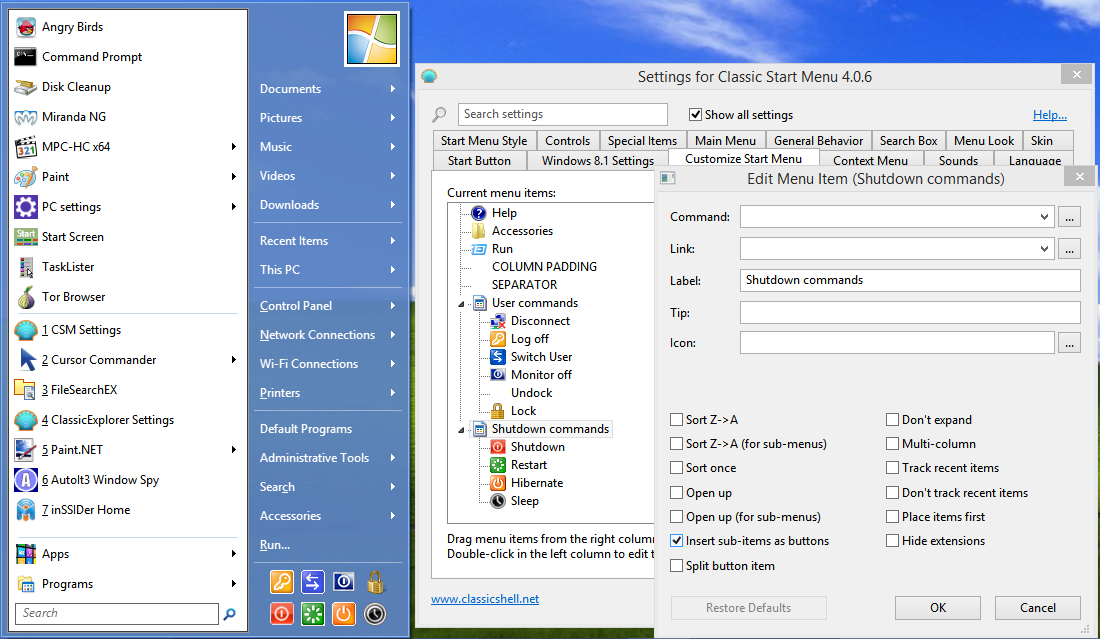Viewport: 1100px width, 639px height.
Task: Click the black Sleep clock button
Action: (375, 614)
